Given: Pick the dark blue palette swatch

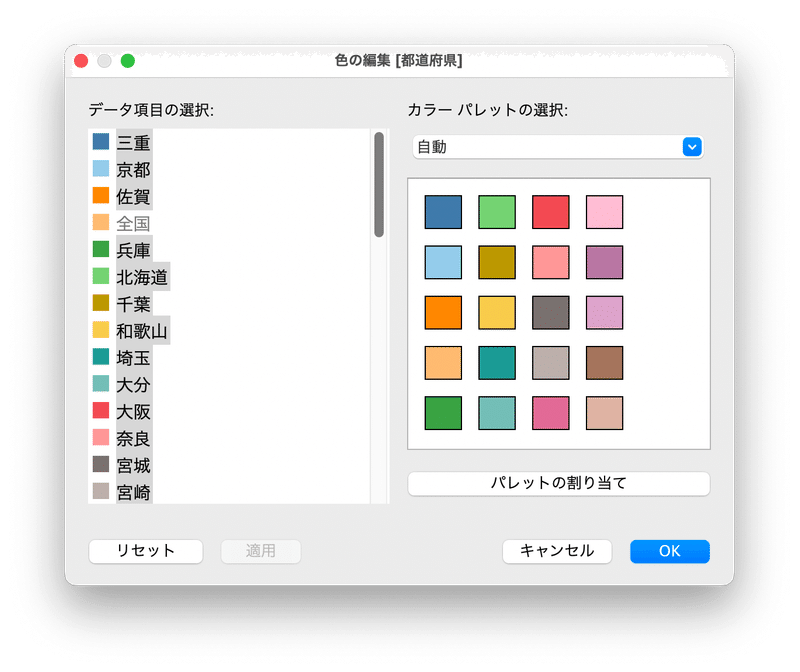Looking at the screenshot, I should pyautogui.click(x=443, y=212).
